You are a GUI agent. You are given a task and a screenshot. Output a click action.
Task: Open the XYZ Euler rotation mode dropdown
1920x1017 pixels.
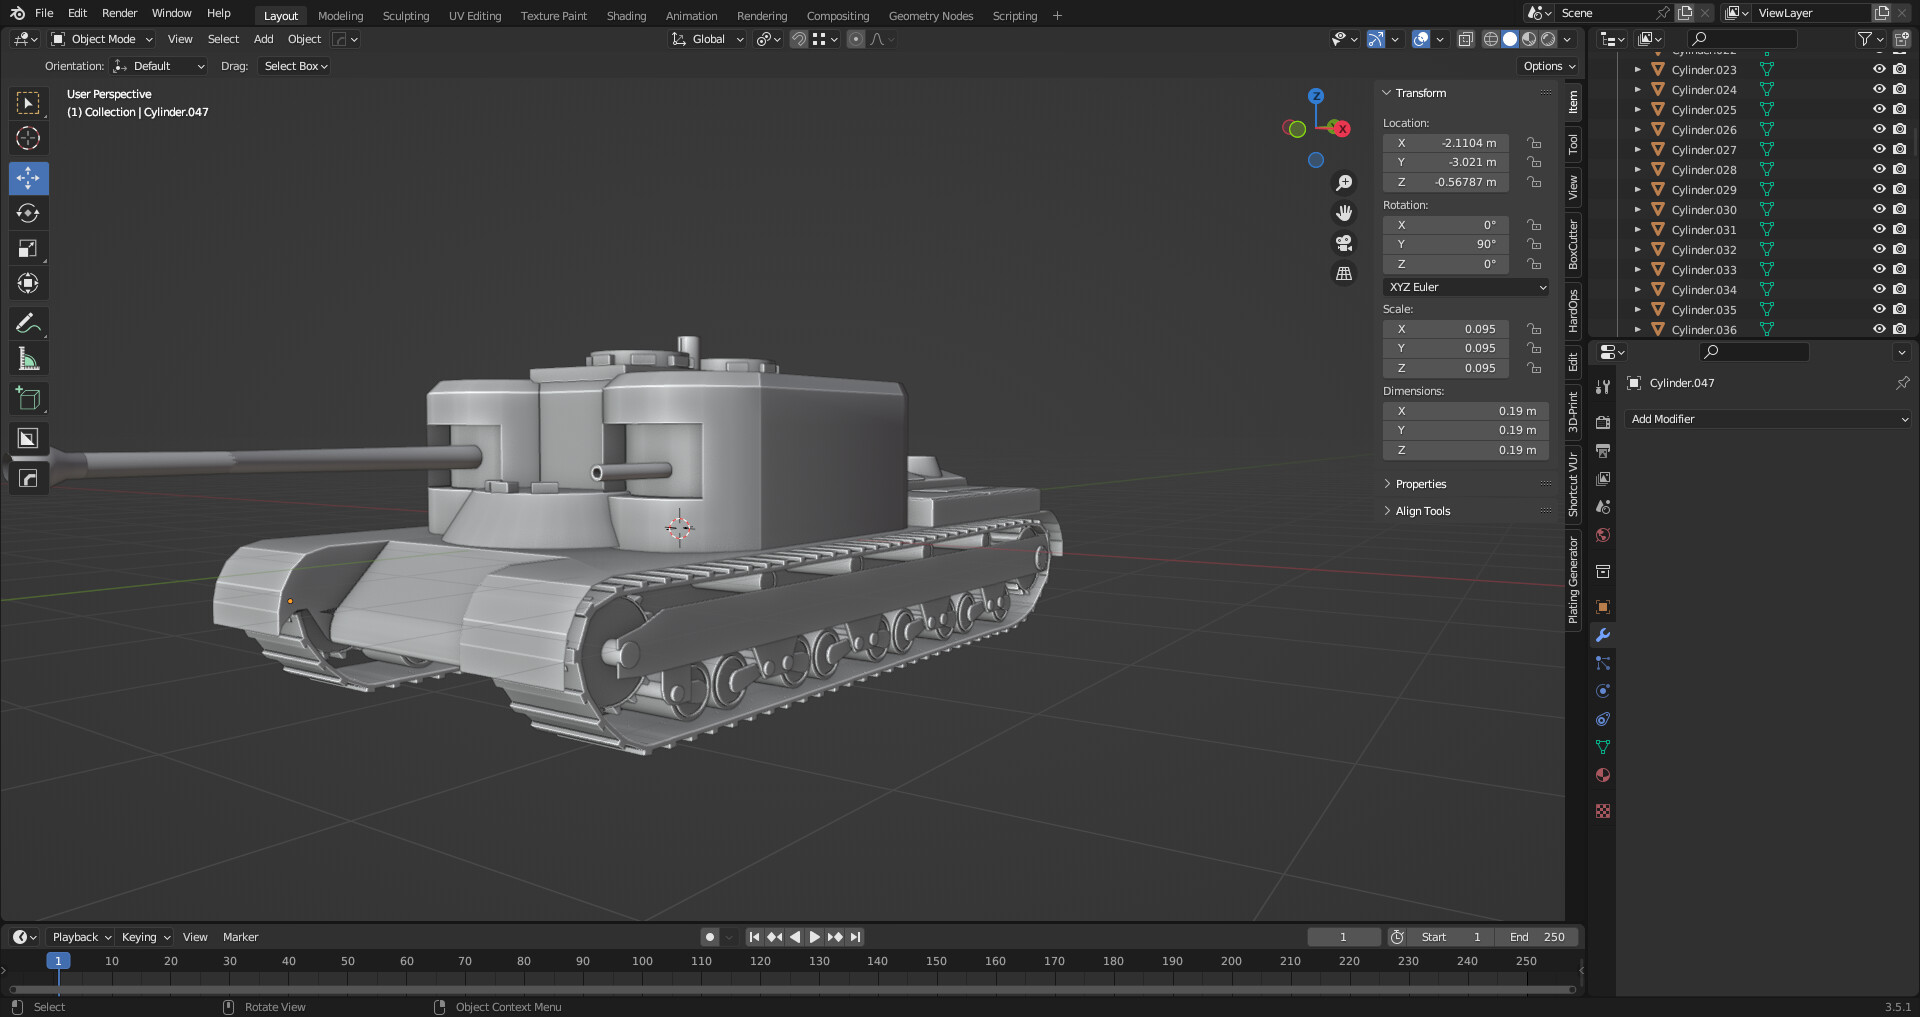pos(1465,287)
